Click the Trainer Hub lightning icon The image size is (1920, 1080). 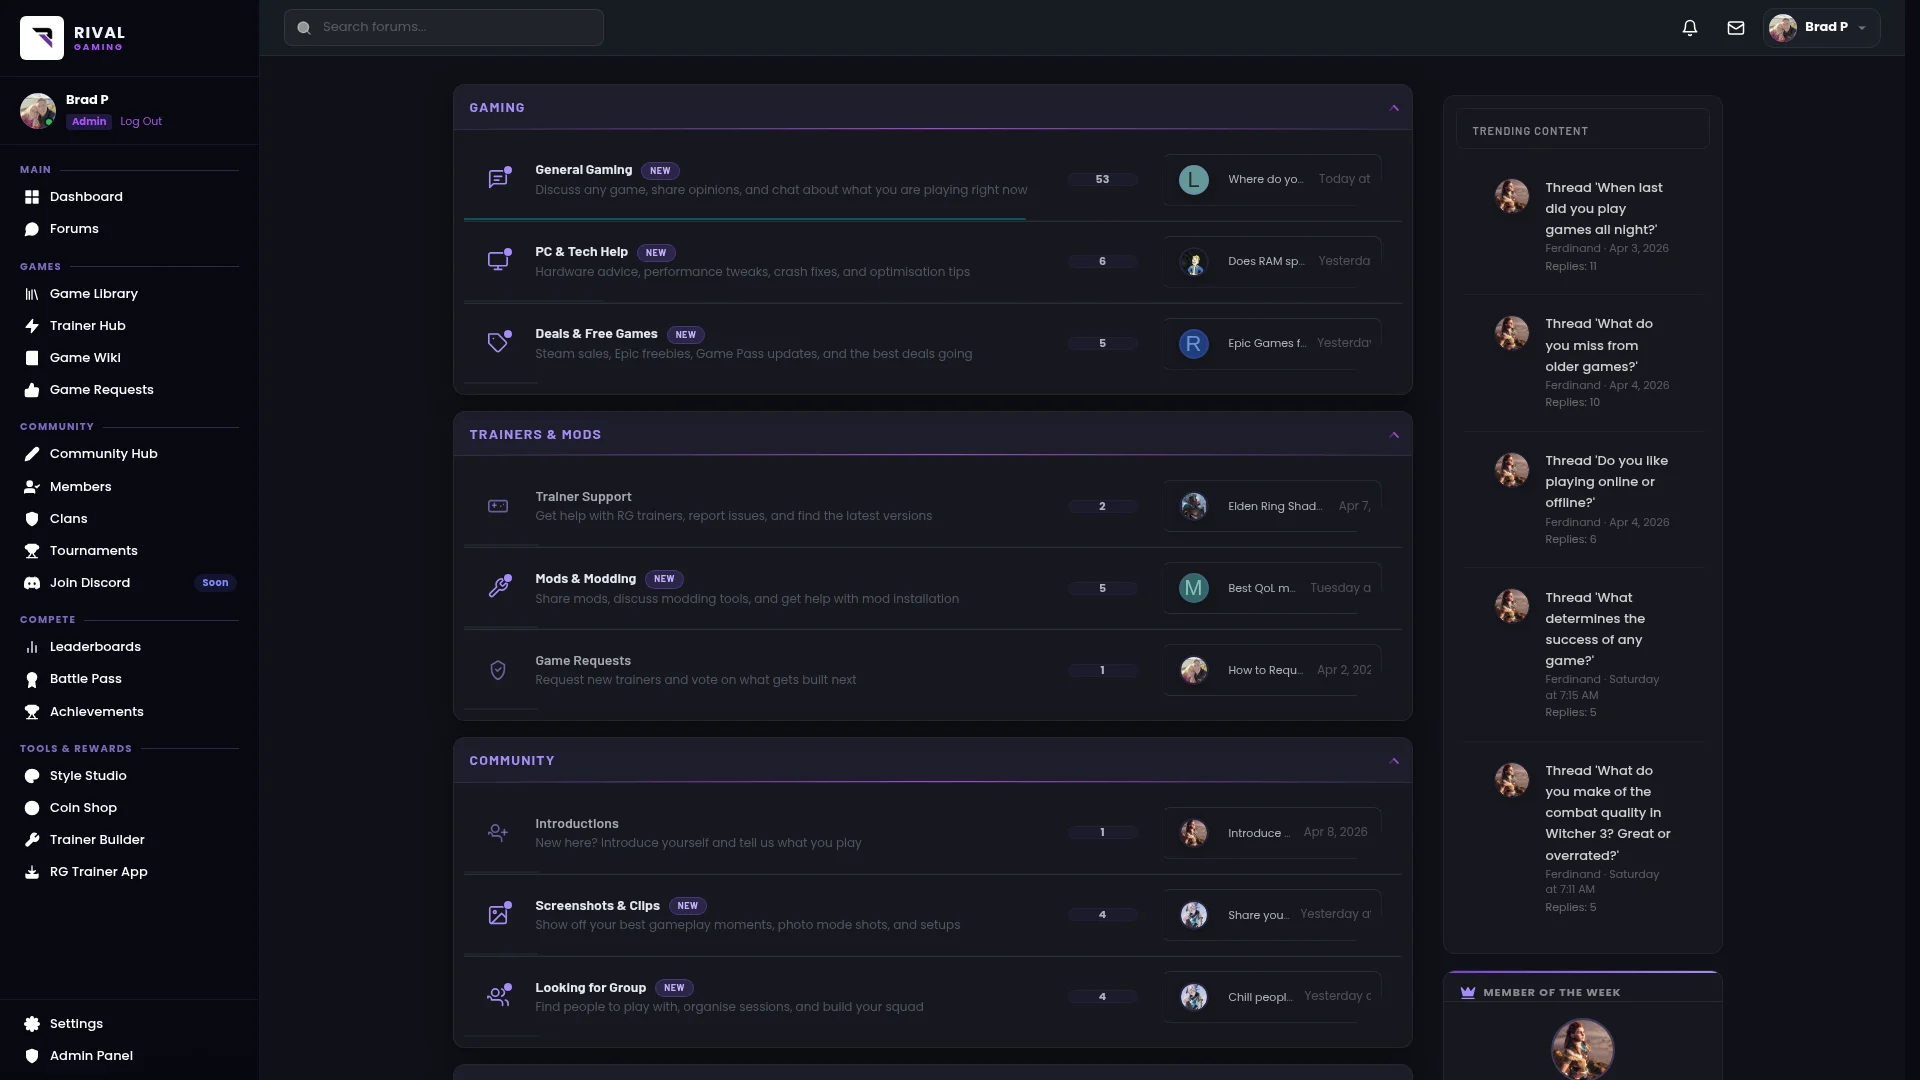32,326
